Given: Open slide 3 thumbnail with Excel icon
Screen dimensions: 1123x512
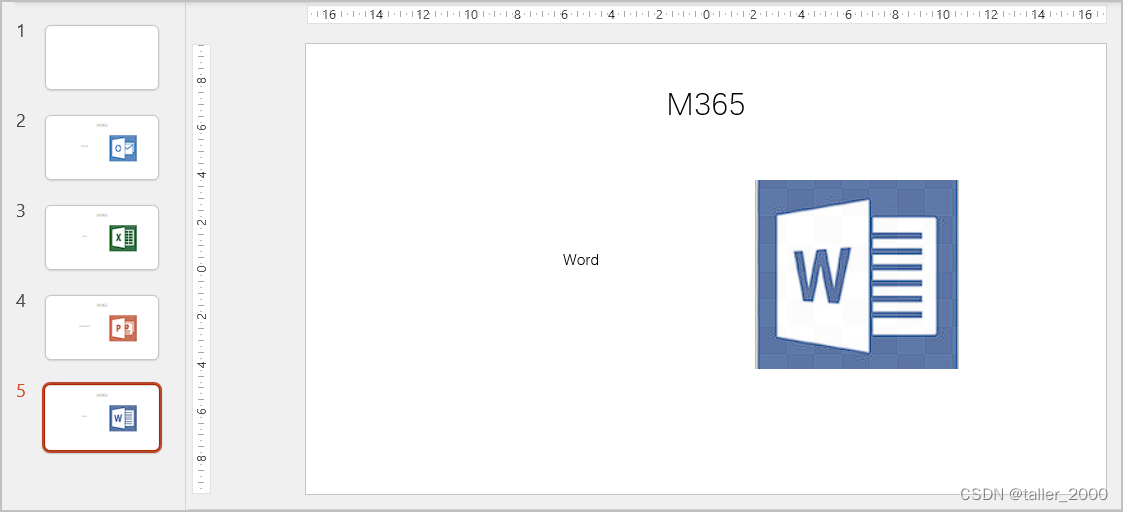Looking at the screenshot, I should (x=102, y=238).
